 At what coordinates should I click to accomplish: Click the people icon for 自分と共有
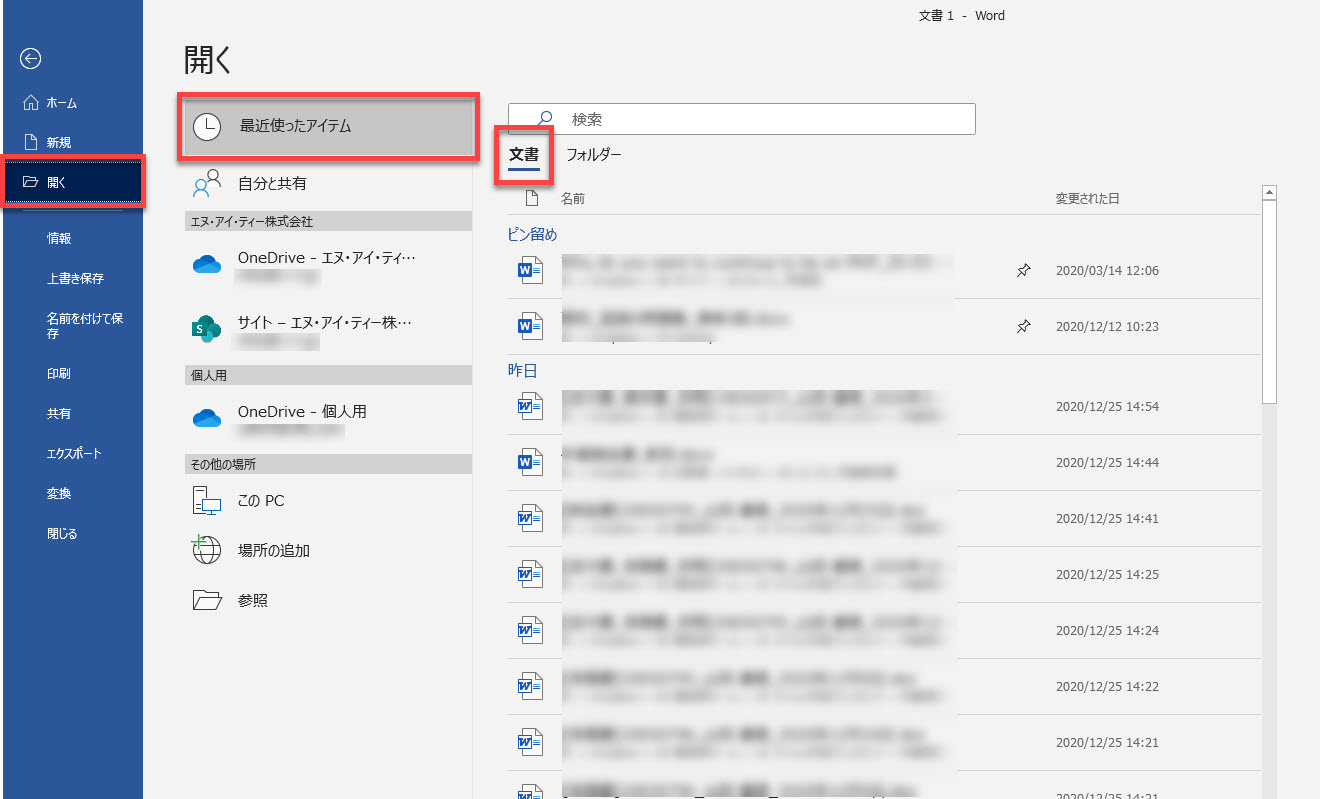coord(207,183)
